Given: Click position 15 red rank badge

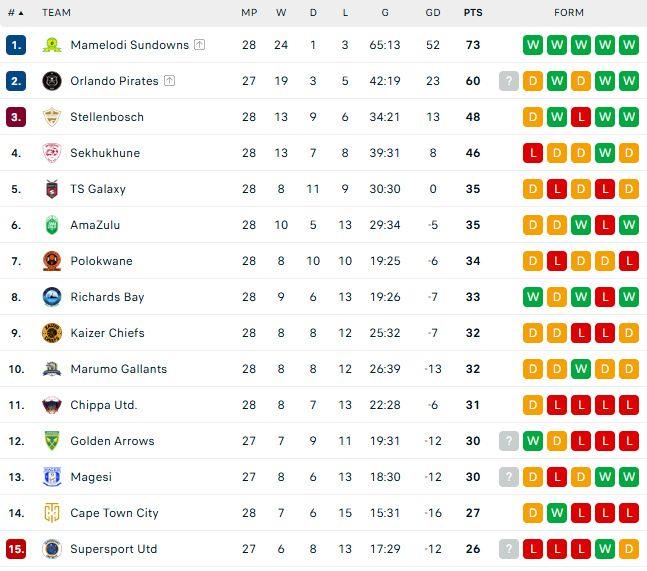Looking at the screenshot, I should [16, 549].
